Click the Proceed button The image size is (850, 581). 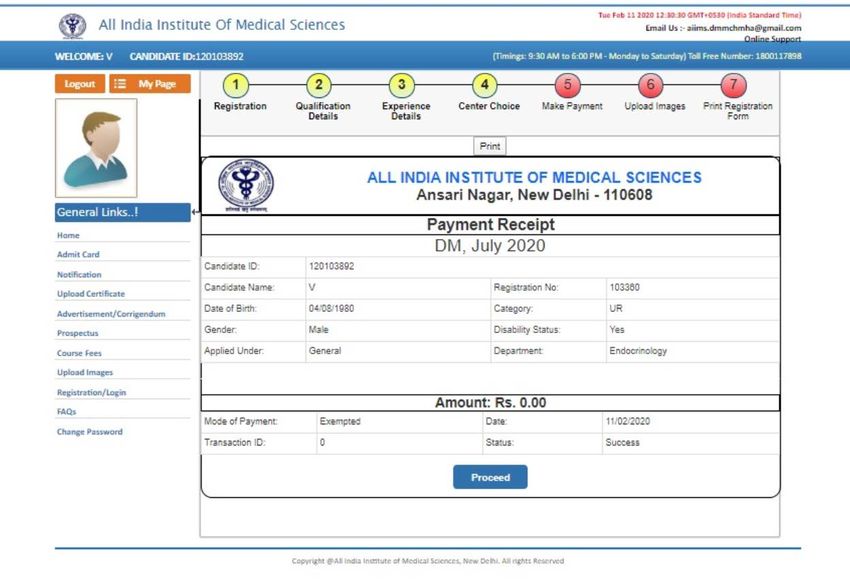490,477
